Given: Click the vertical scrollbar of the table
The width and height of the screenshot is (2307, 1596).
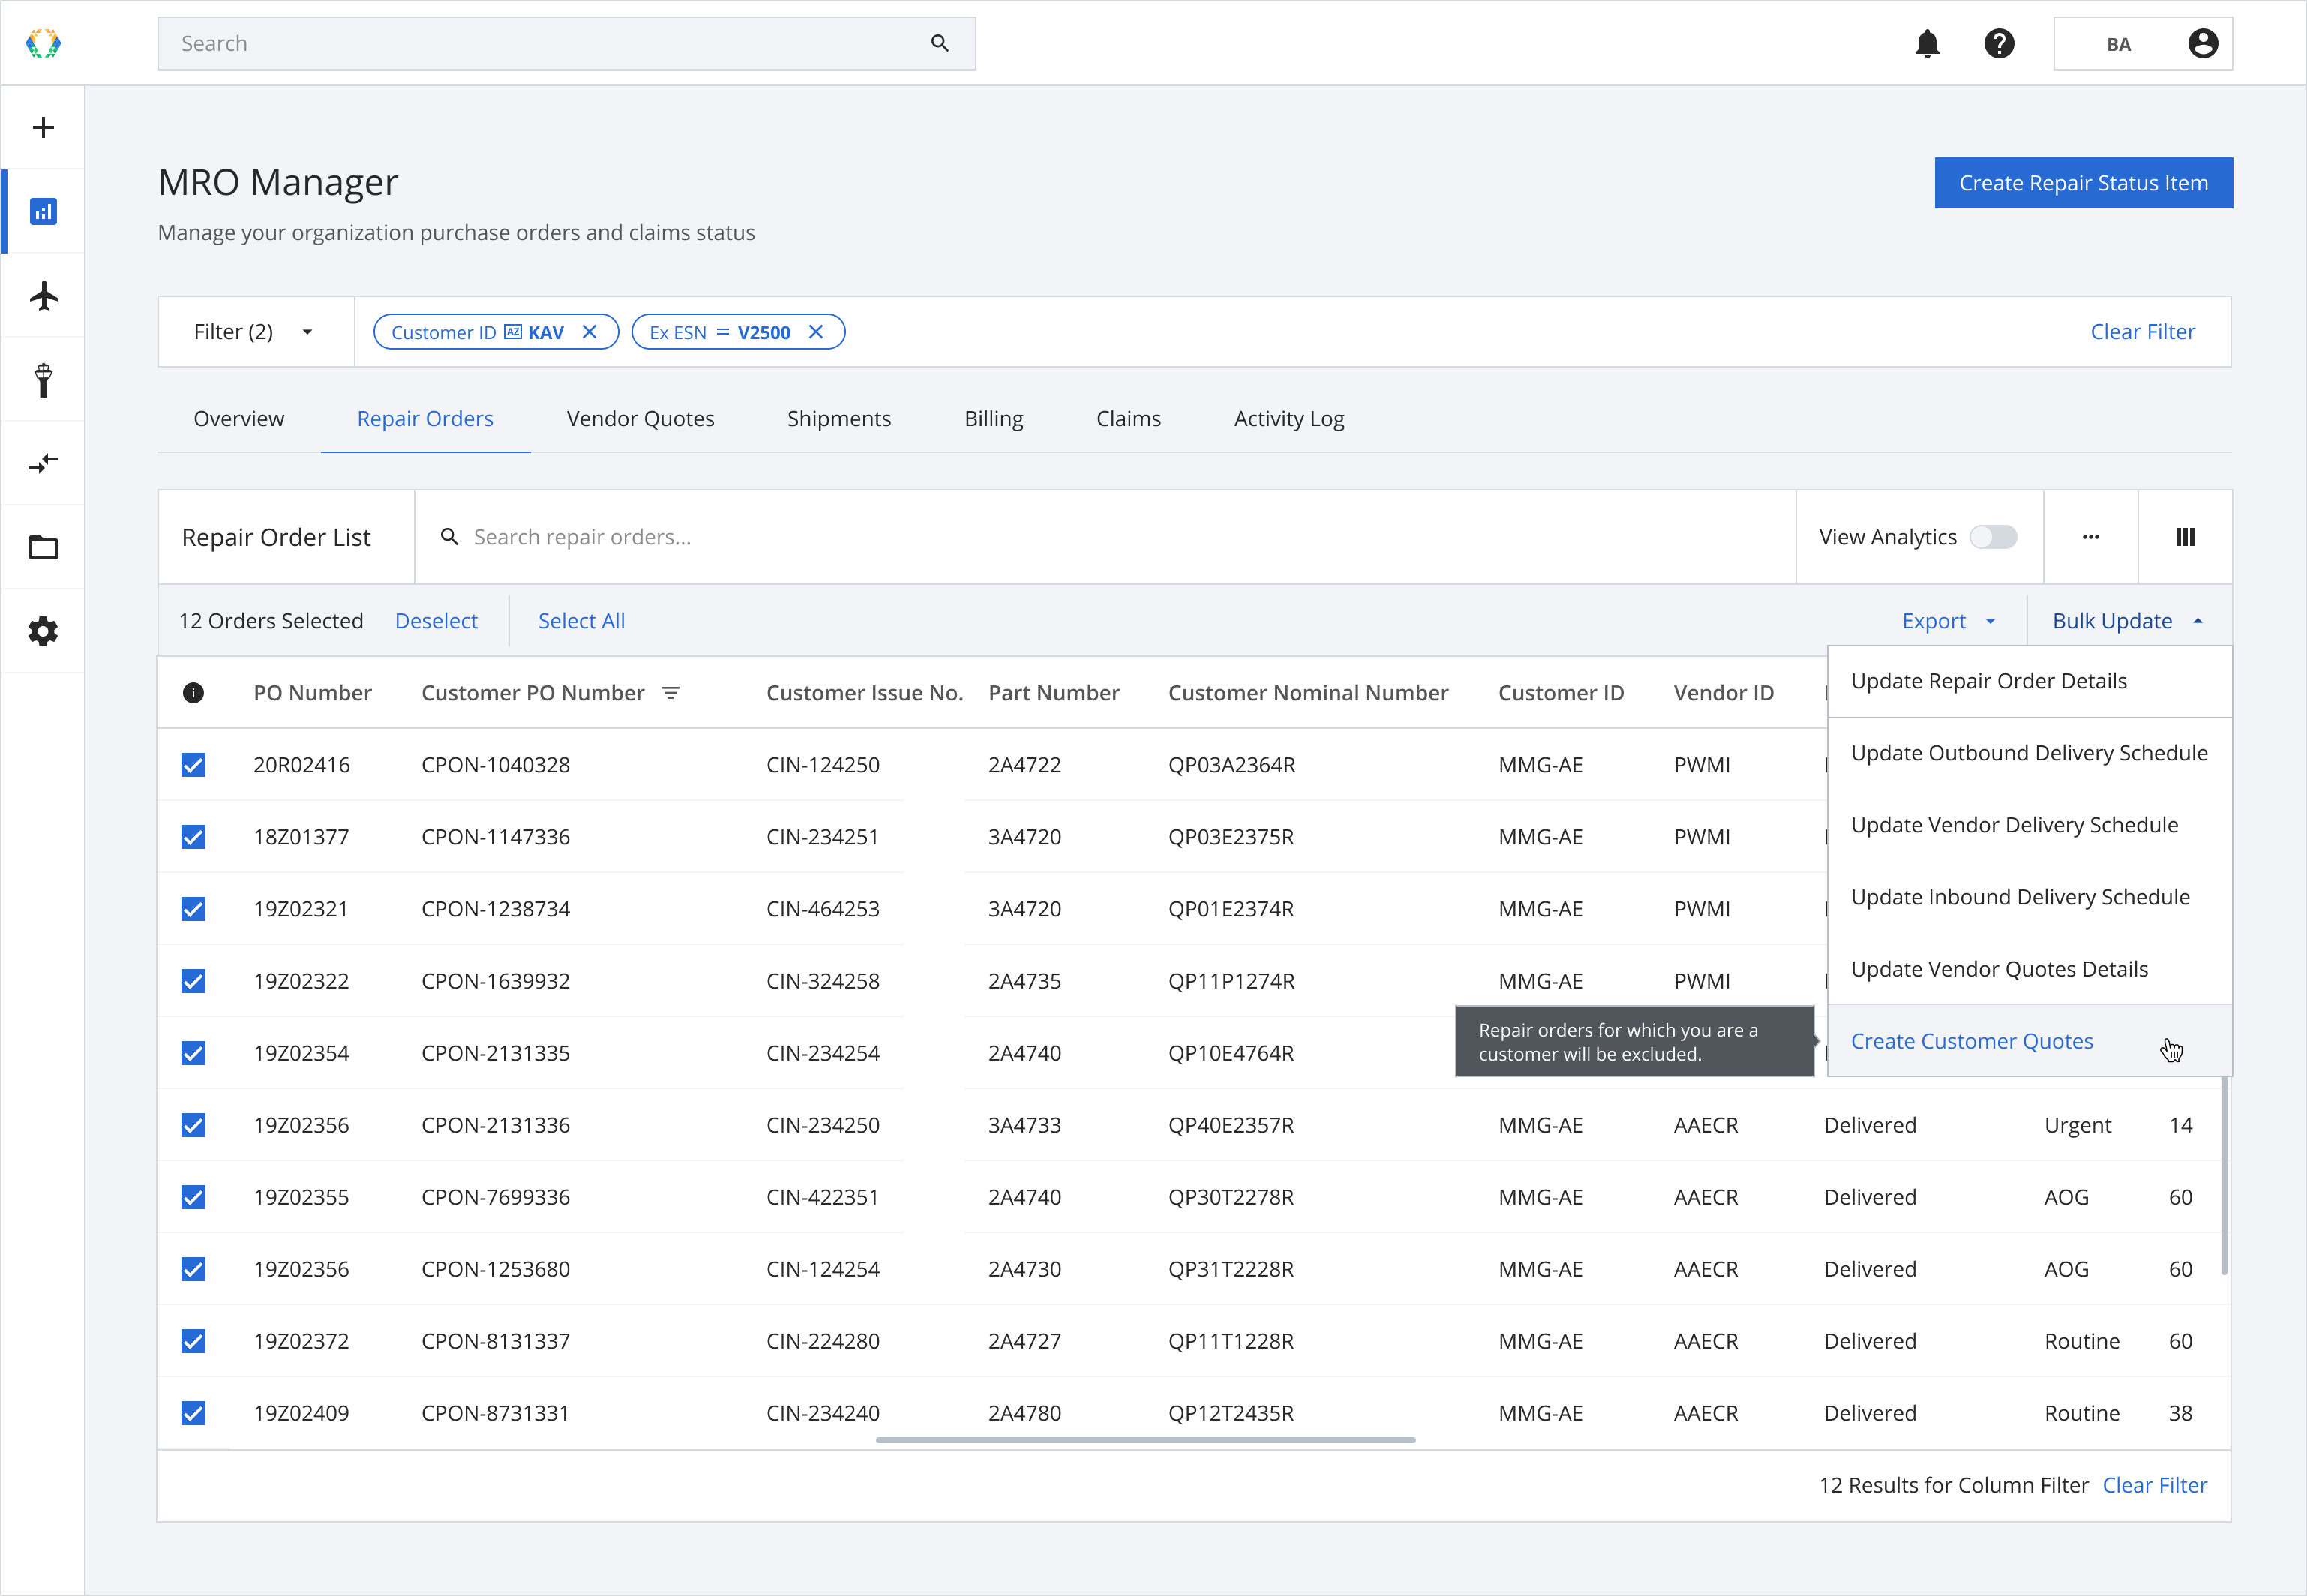Looking at the screenshot, I should coord(2224,1175).
